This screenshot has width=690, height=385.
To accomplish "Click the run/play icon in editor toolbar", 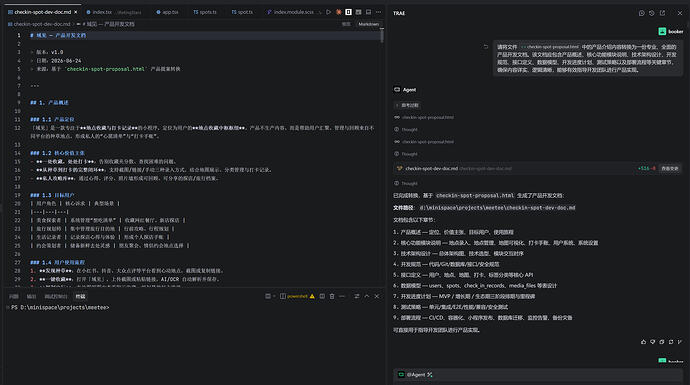I will (328, 12).
